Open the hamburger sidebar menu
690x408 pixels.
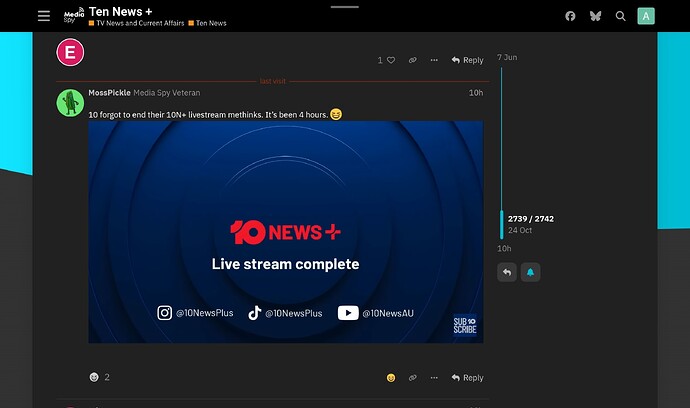pyautogui.click(x=44, y=16)
